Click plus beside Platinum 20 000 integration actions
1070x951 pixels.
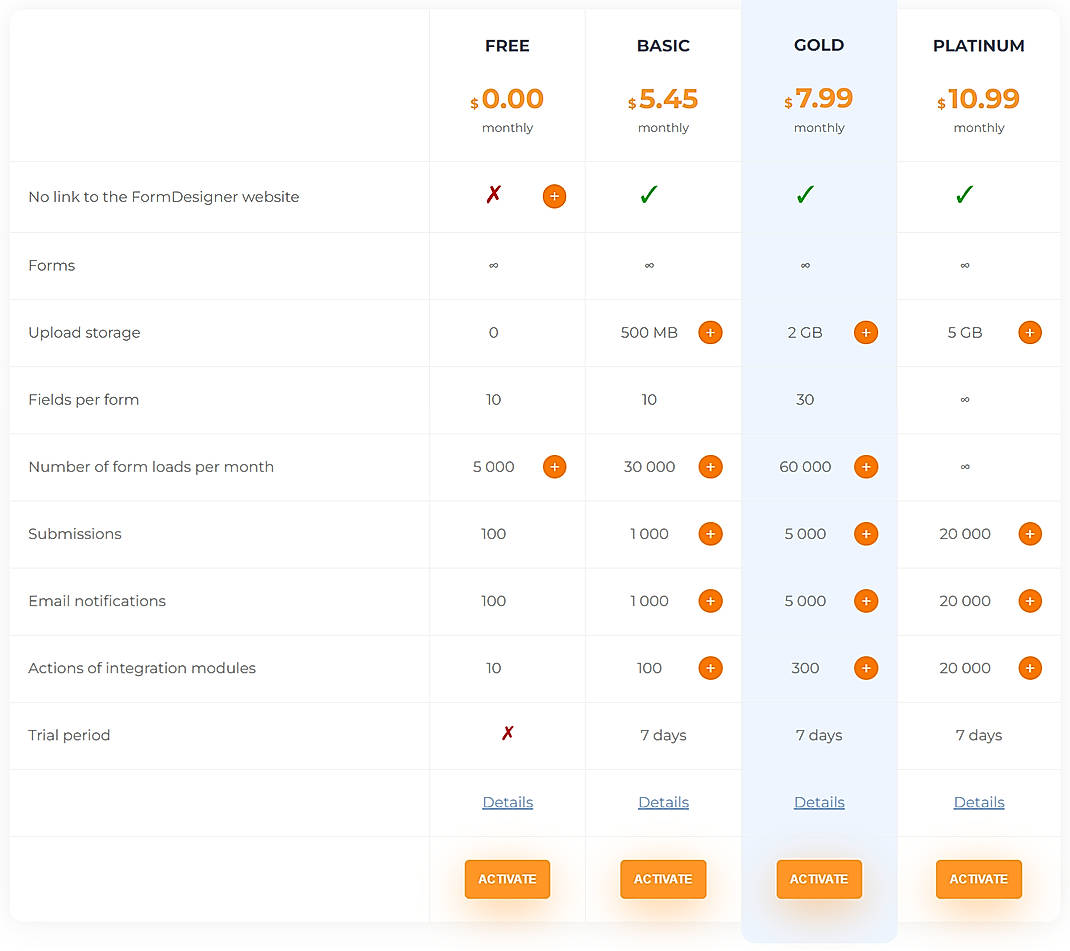(x=1030, y=668)
